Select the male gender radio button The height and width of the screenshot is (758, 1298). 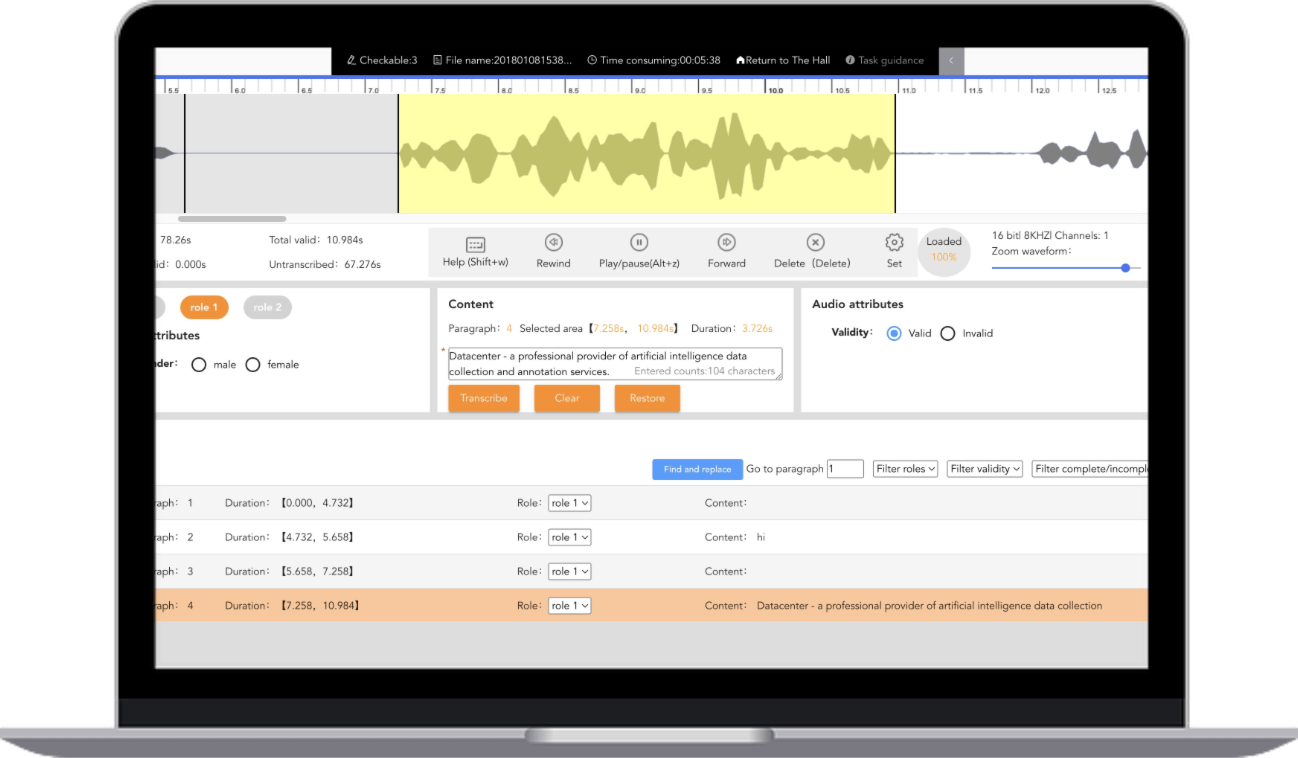(x=199, y=365)
